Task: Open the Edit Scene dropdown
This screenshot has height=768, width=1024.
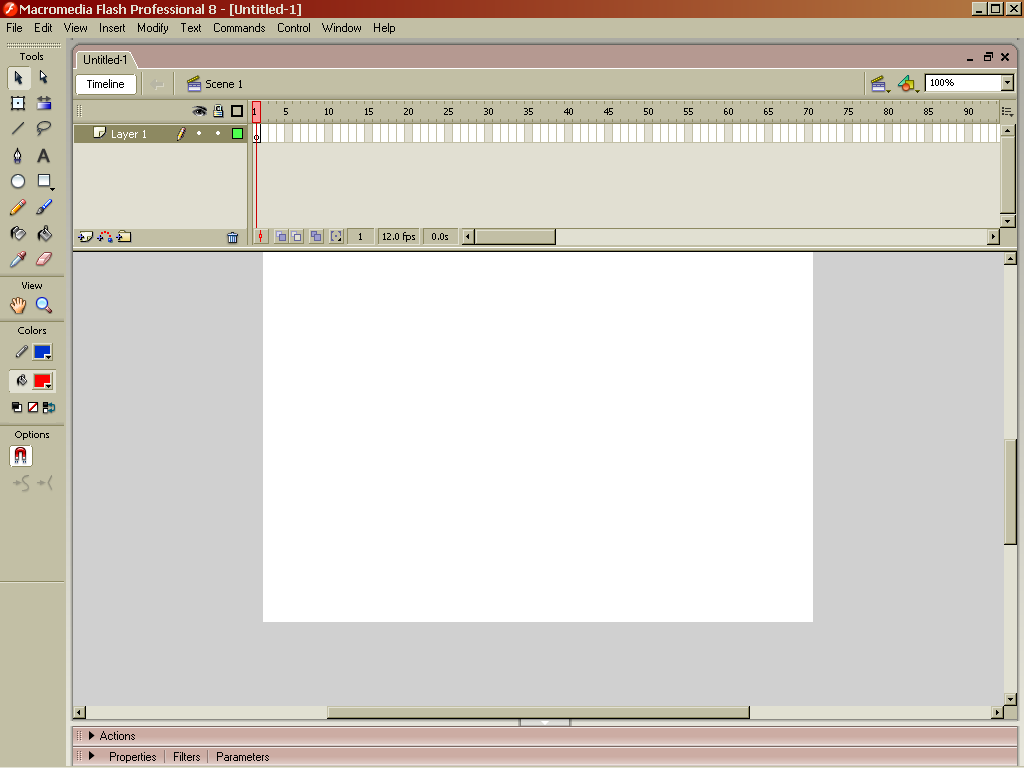Action: [880, 84]
